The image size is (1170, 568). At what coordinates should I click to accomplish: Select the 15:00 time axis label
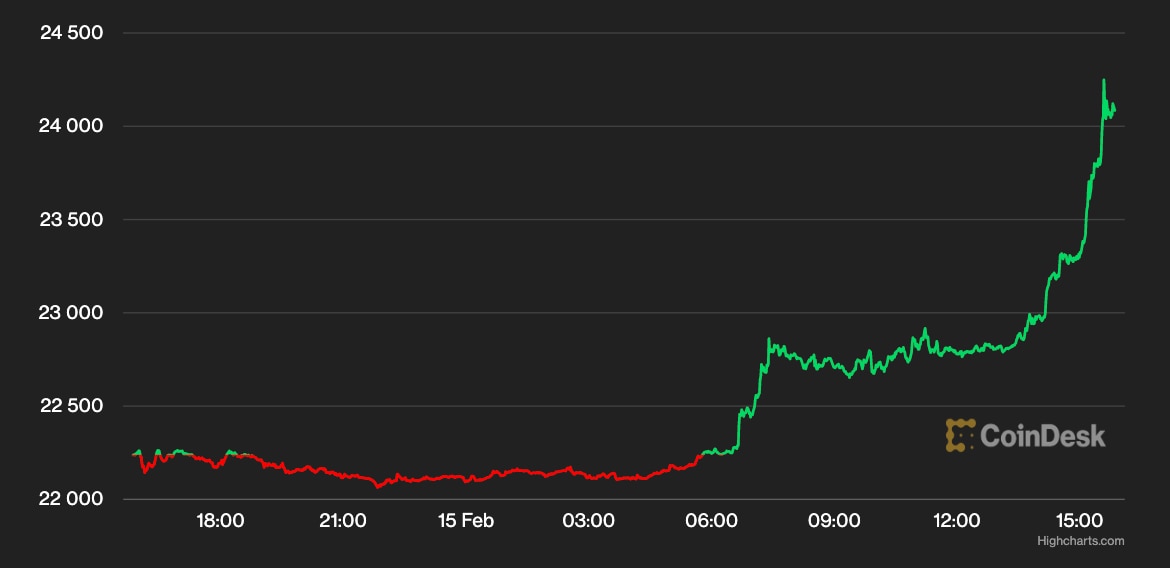click(x=1080, y=521)
